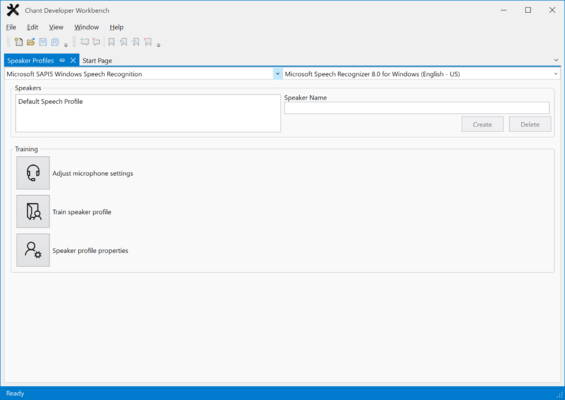The image size is (565, 400).
Task: Click the comment selection toolbar icon
Action: coord(85,42)
